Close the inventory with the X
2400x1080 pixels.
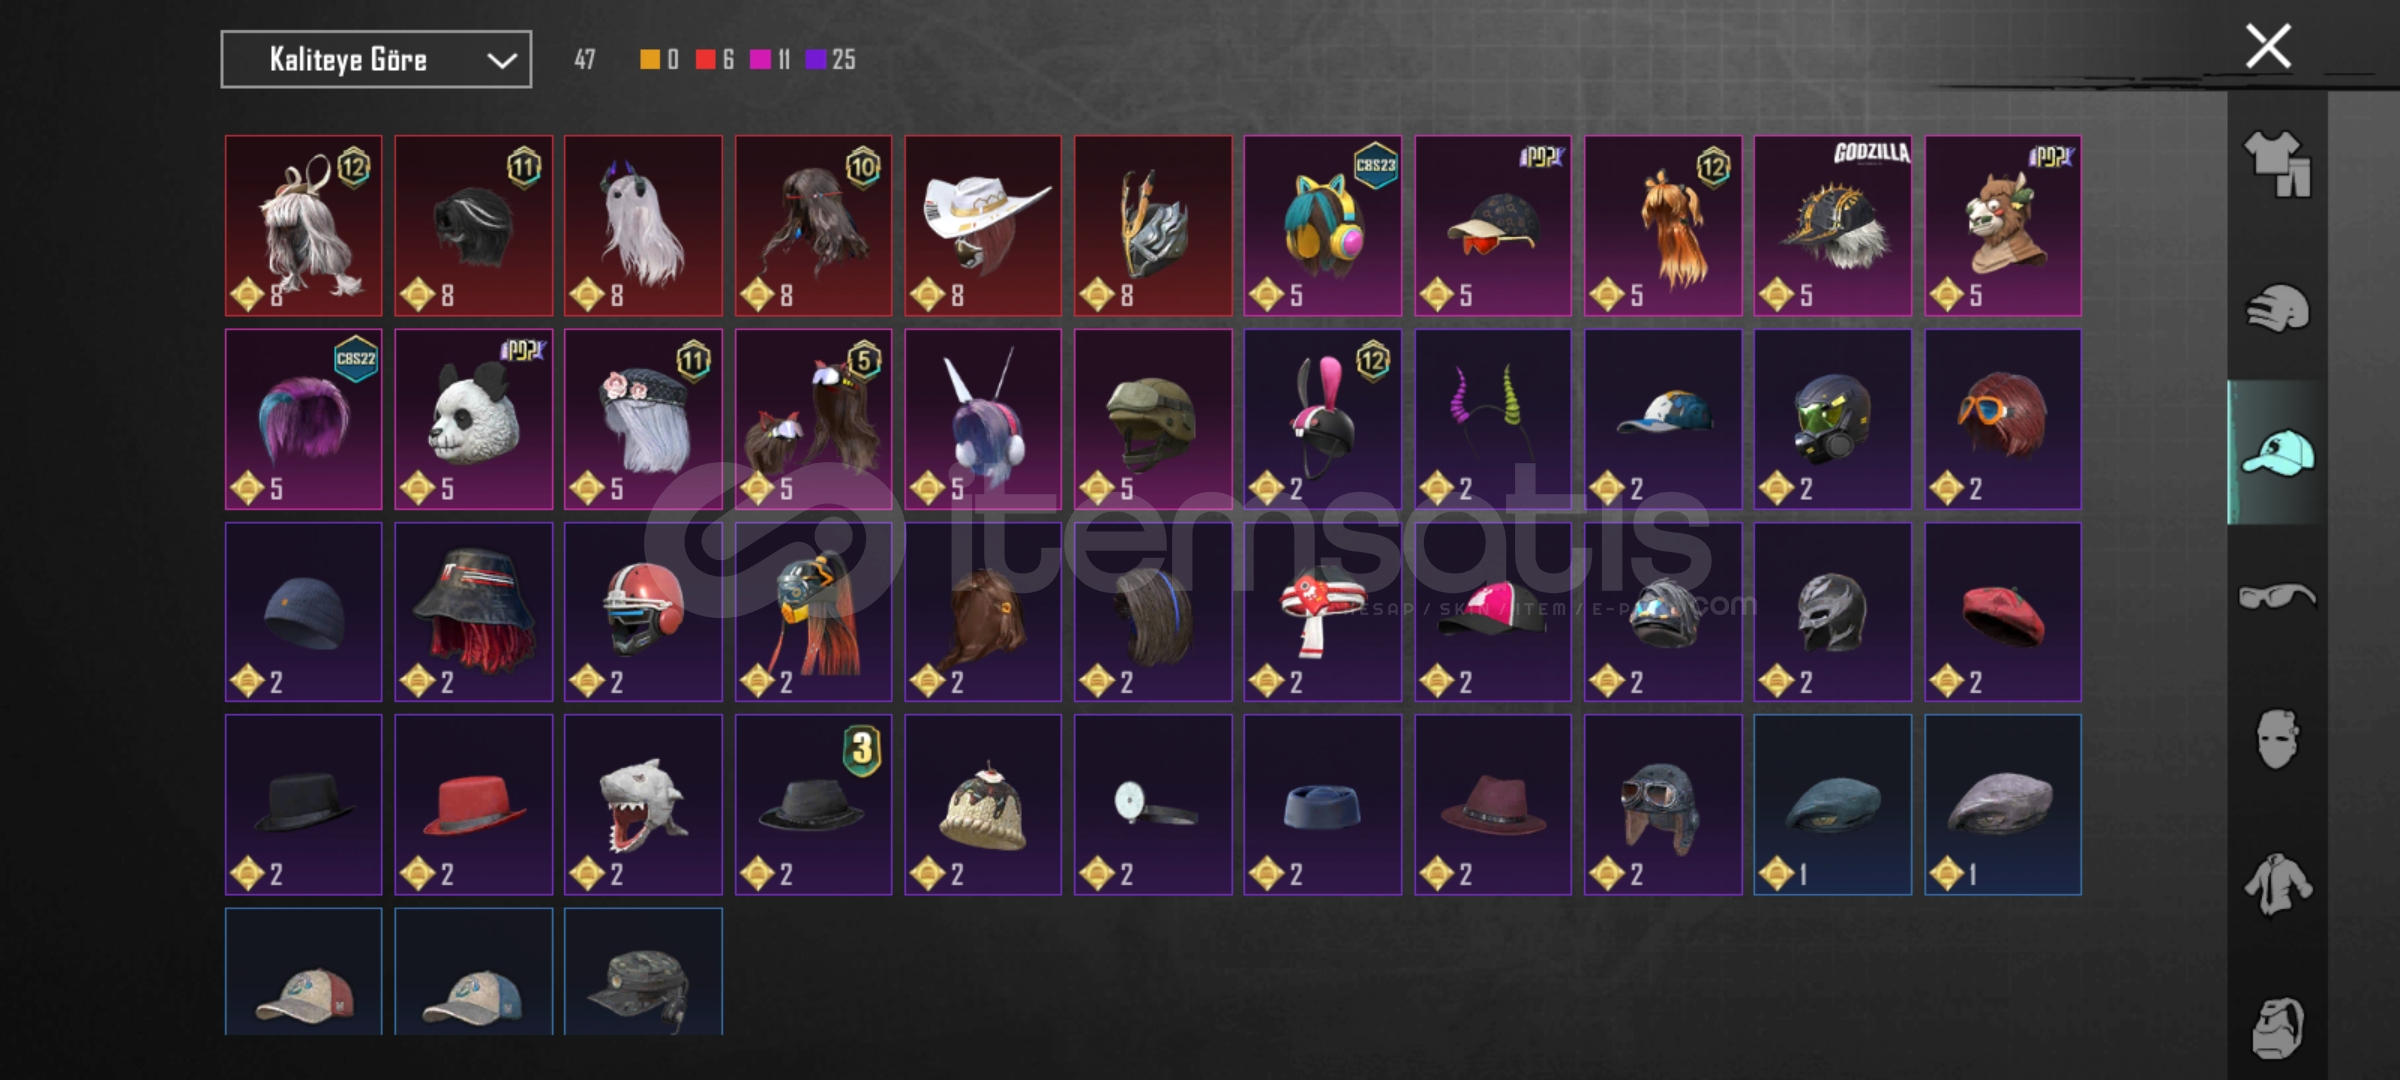pos(2267,46)
